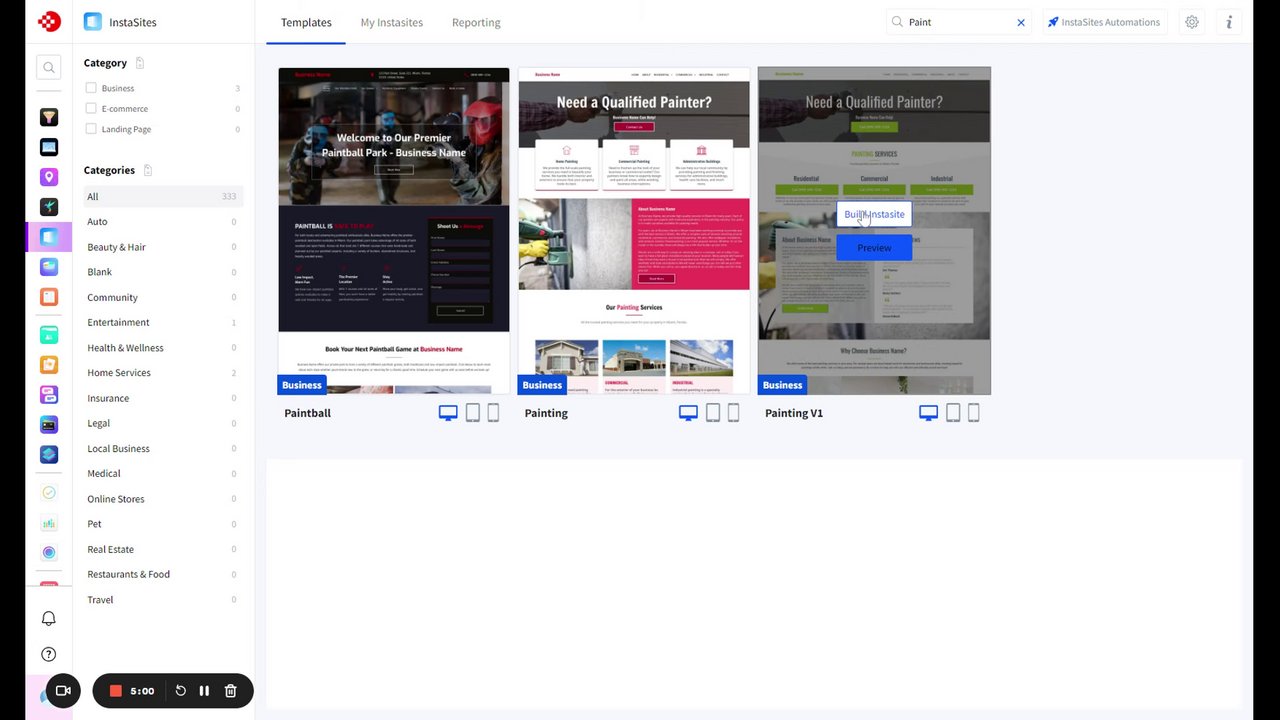This screenshot has width=1280, height=720.
Task: Open InstaSites Automations
Action: pyautogui.click(x=1103, y=22)
